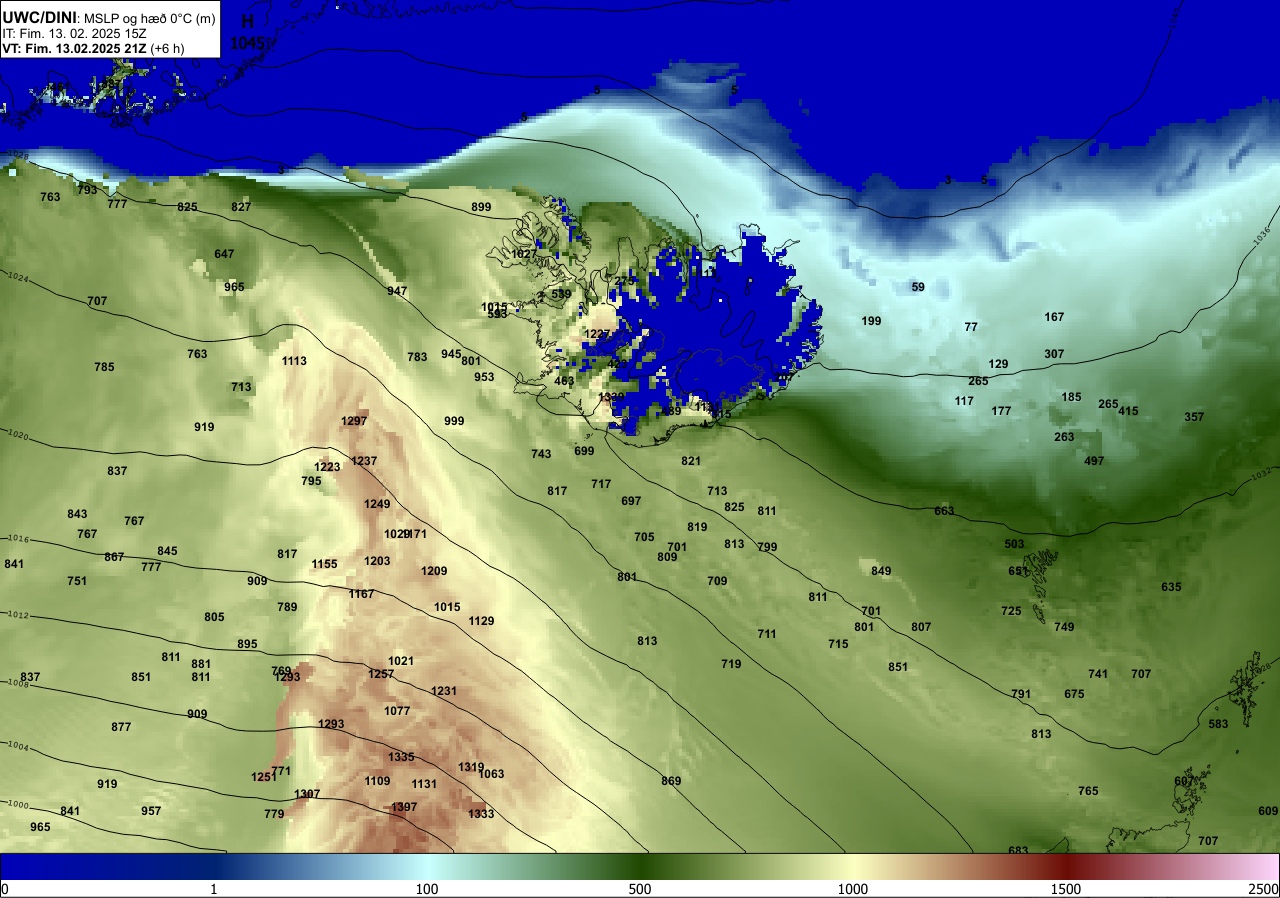Click the height value 899
Viewport: 1280px width, 898px height.
tap(481, 207)
